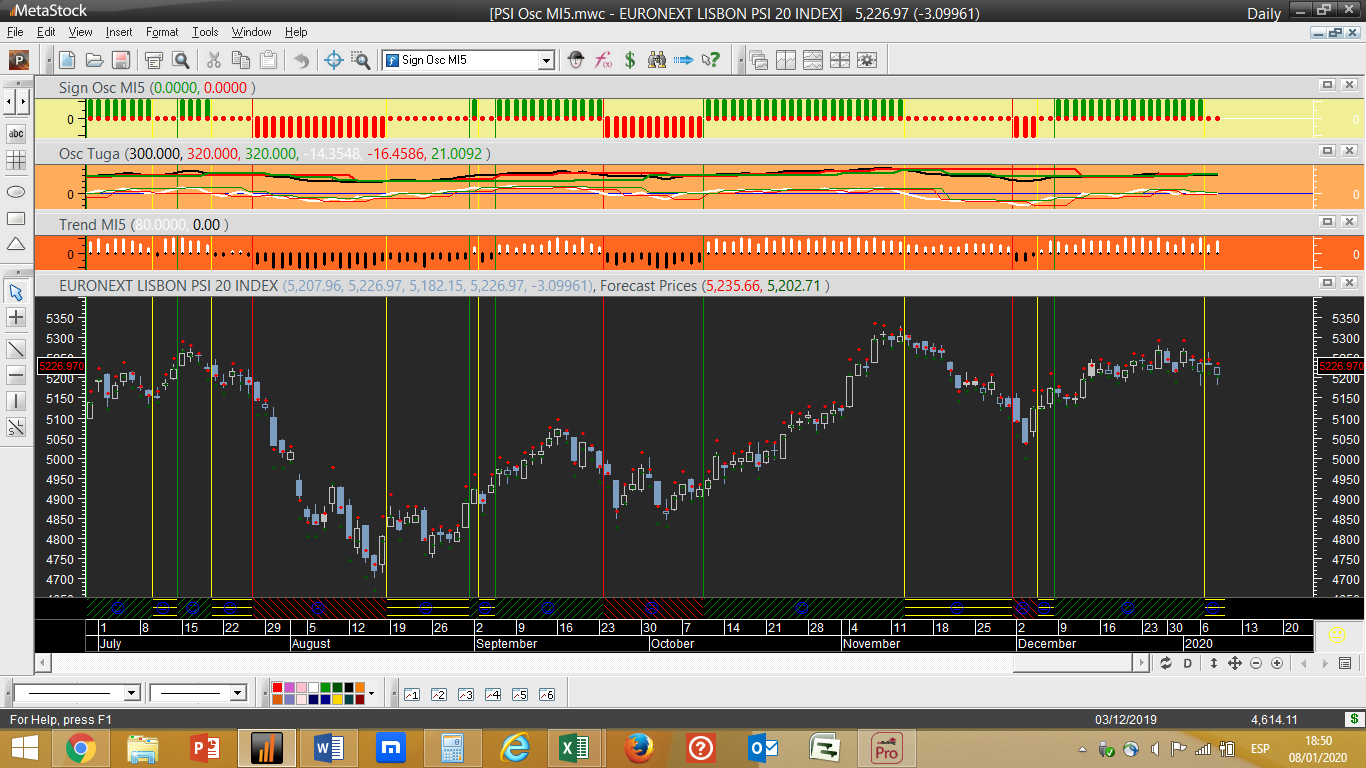Open The Explorer binoculars icon
The image size is (1366, 768).
657,60
